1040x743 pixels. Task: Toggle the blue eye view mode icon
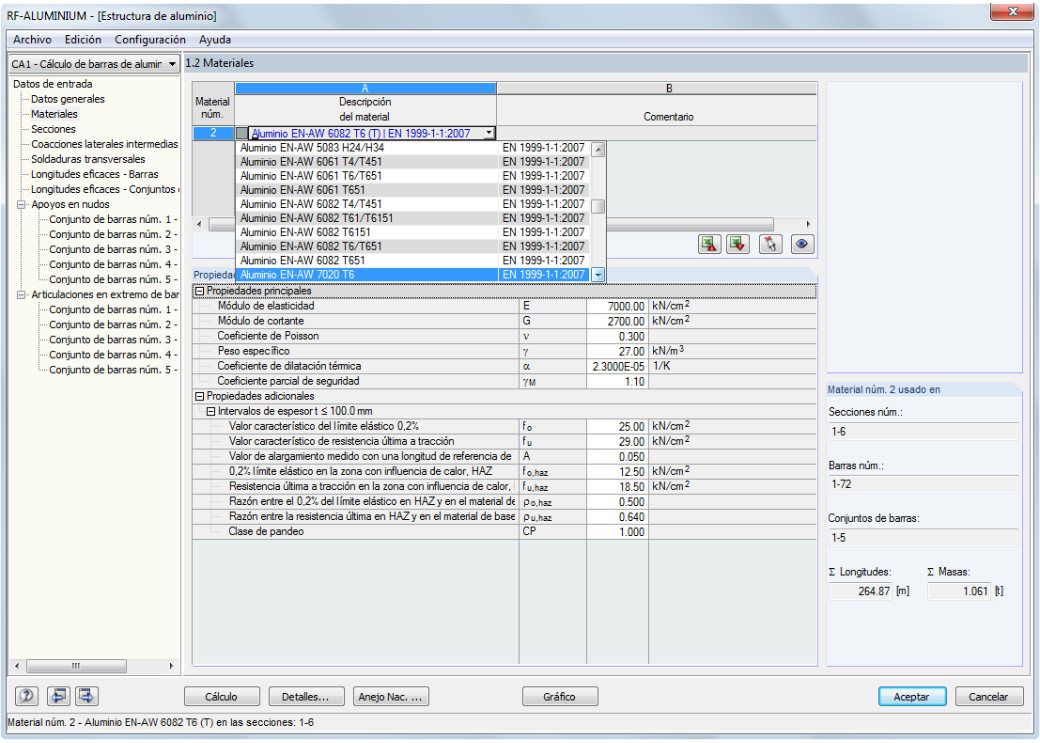(x=802, y=244)
